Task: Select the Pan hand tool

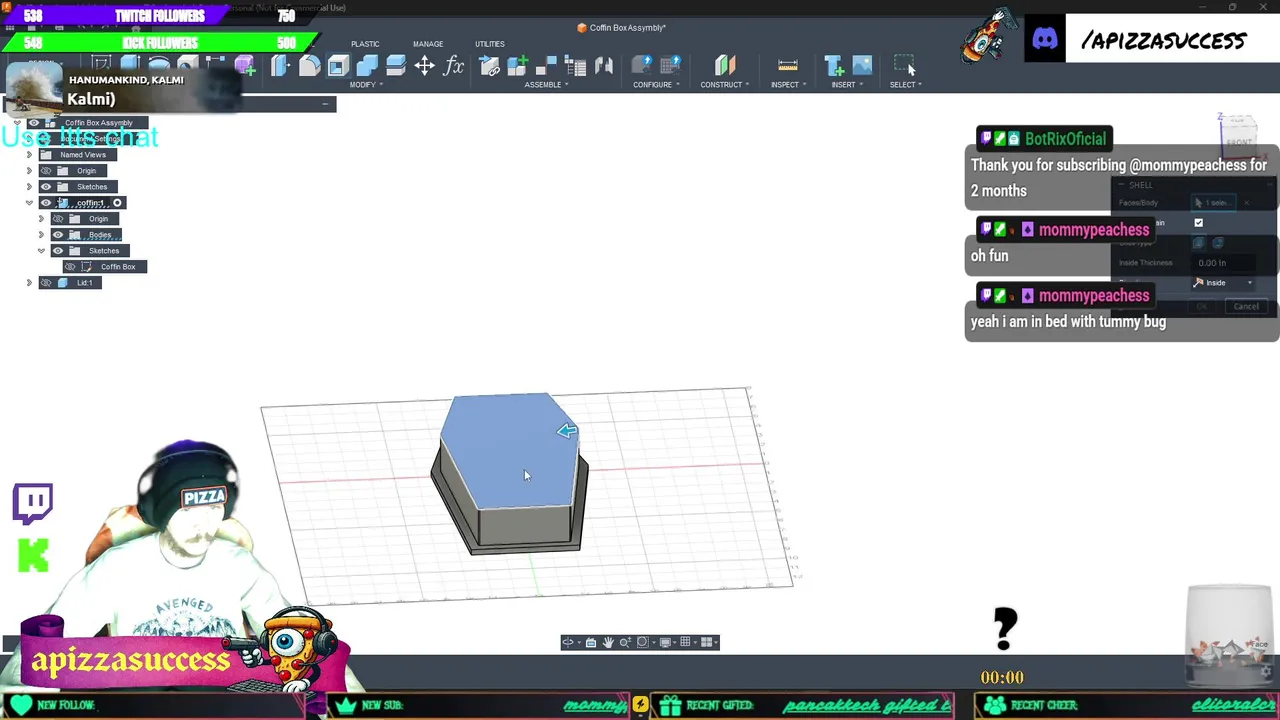Action: click(607, 642)
